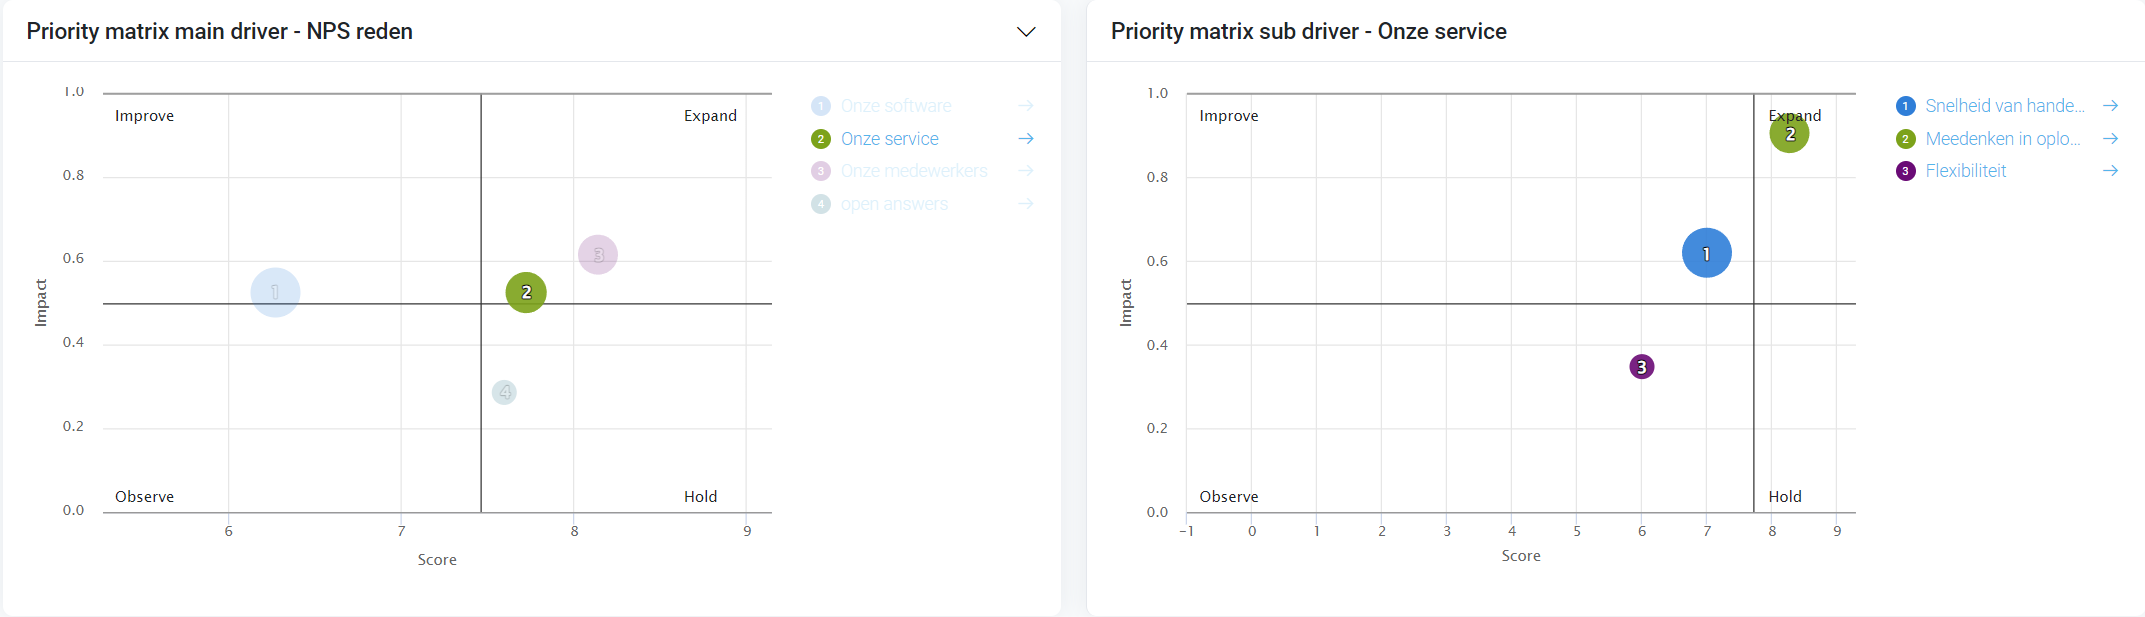Click faded bubble 4 in NPS reden chart
The image size is (2145, 617).
[x=504, y=392]
